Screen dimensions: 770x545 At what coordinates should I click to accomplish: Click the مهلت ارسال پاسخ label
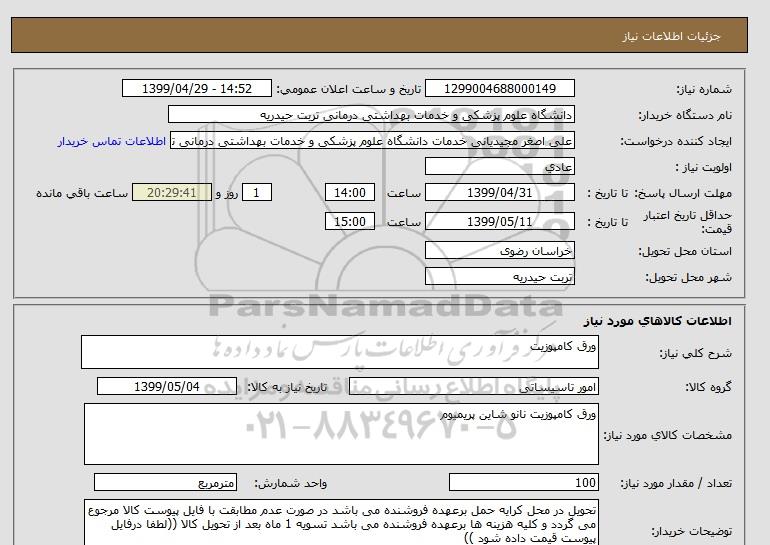tap(685, 193)
